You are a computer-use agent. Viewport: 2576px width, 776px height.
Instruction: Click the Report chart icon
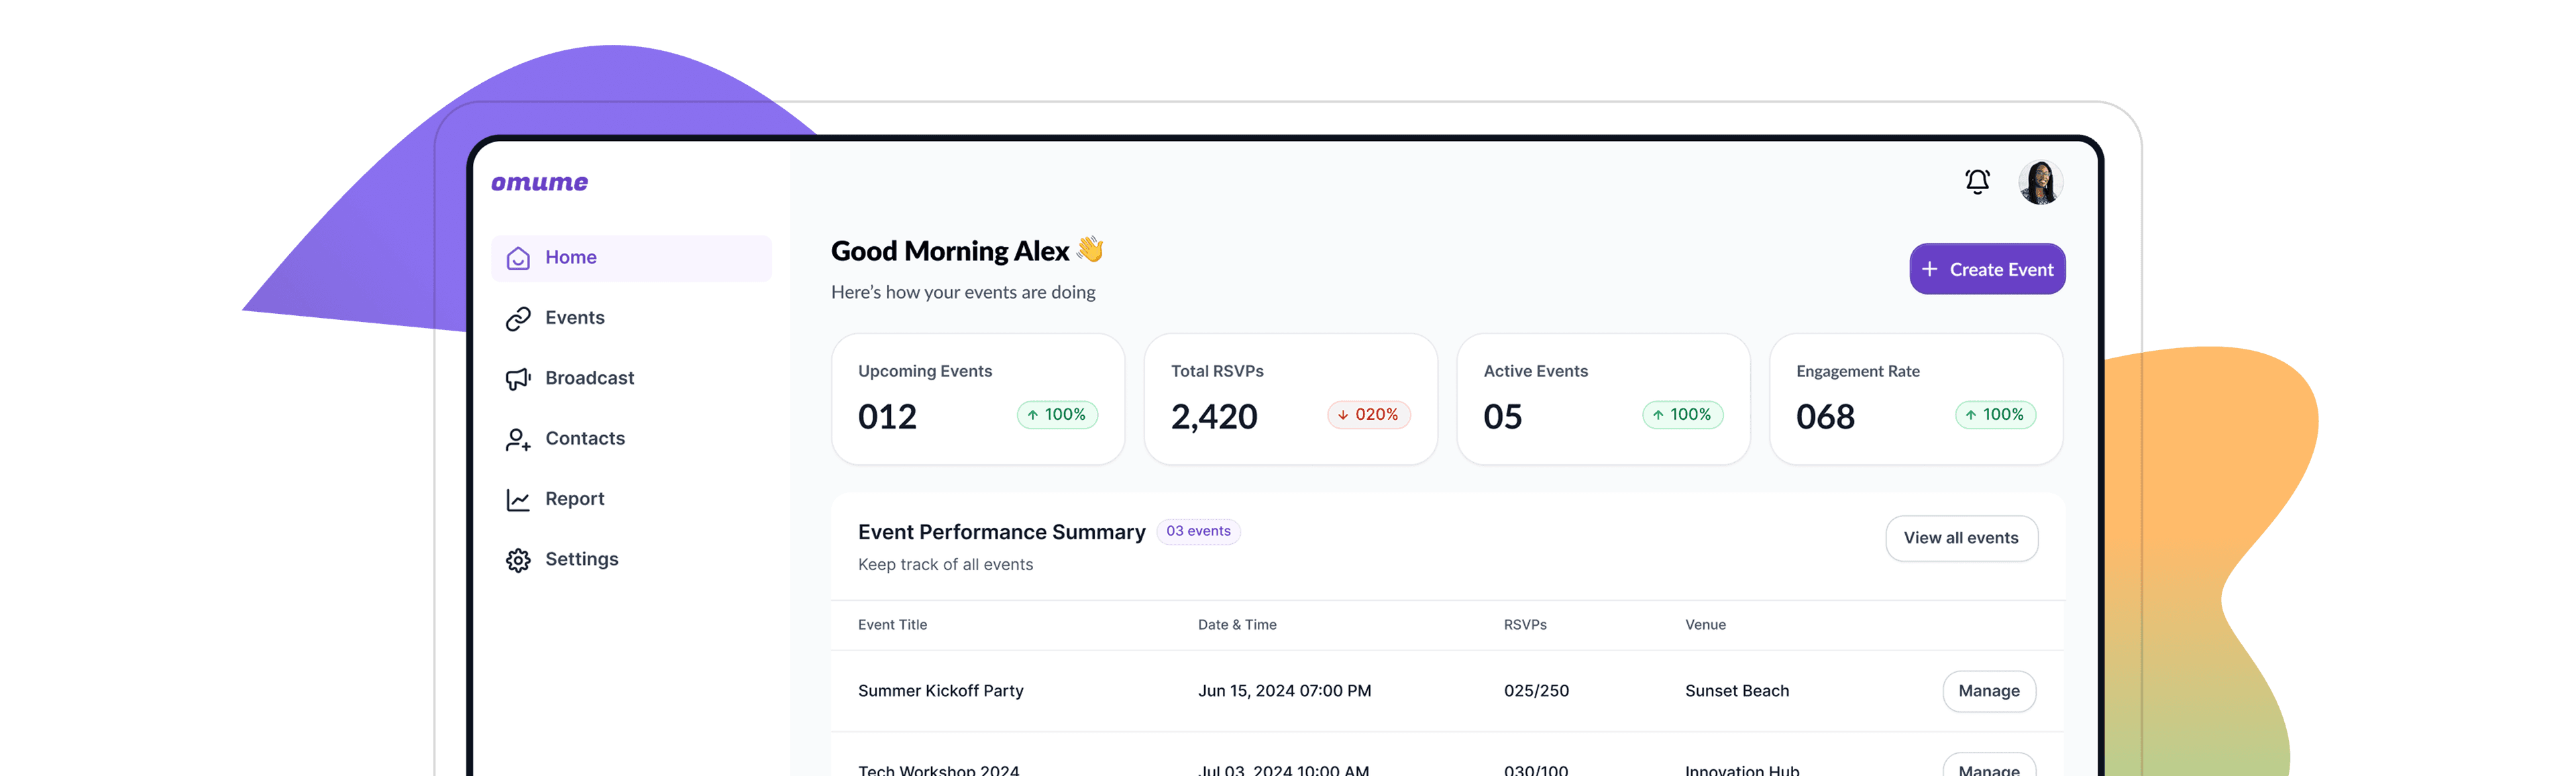(x=518, y=500)
